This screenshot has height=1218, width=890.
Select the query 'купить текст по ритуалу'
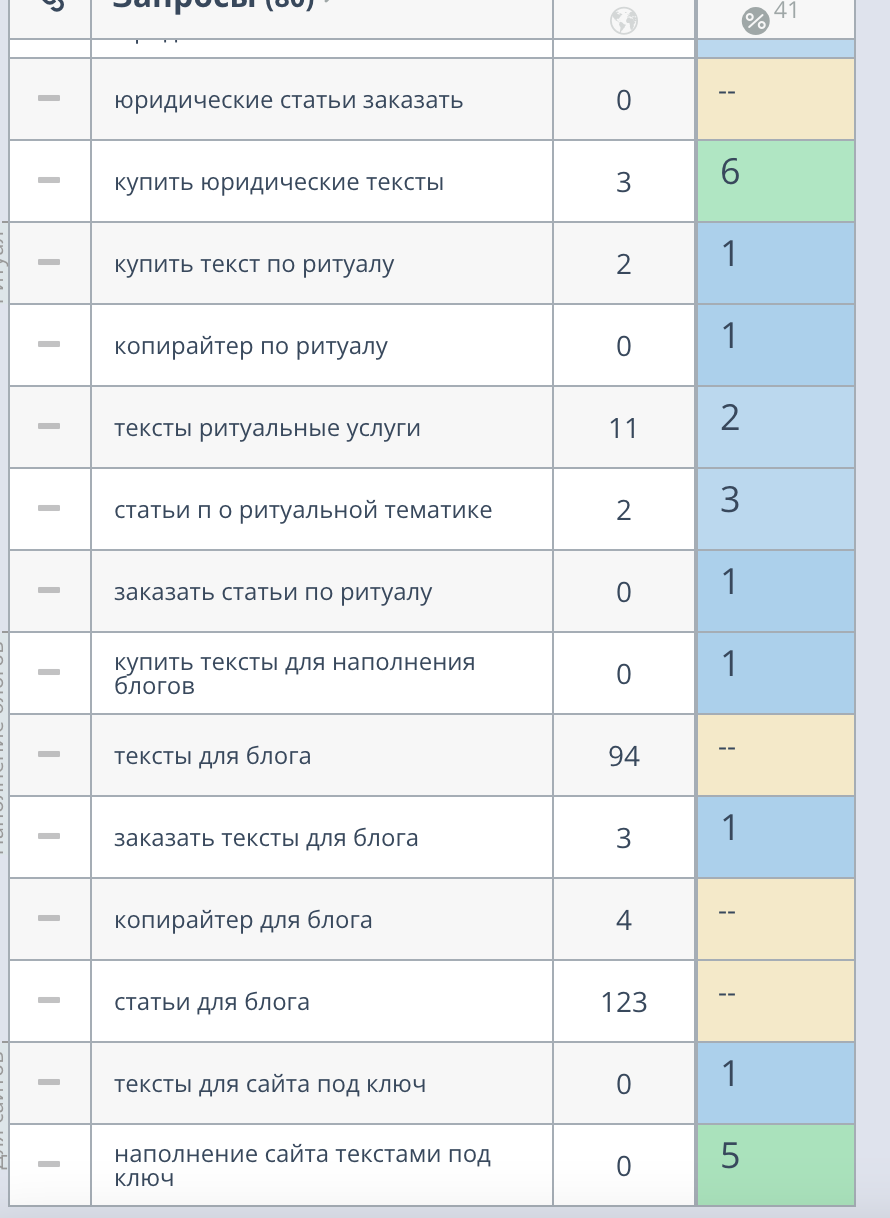click(x=254, y=265)
